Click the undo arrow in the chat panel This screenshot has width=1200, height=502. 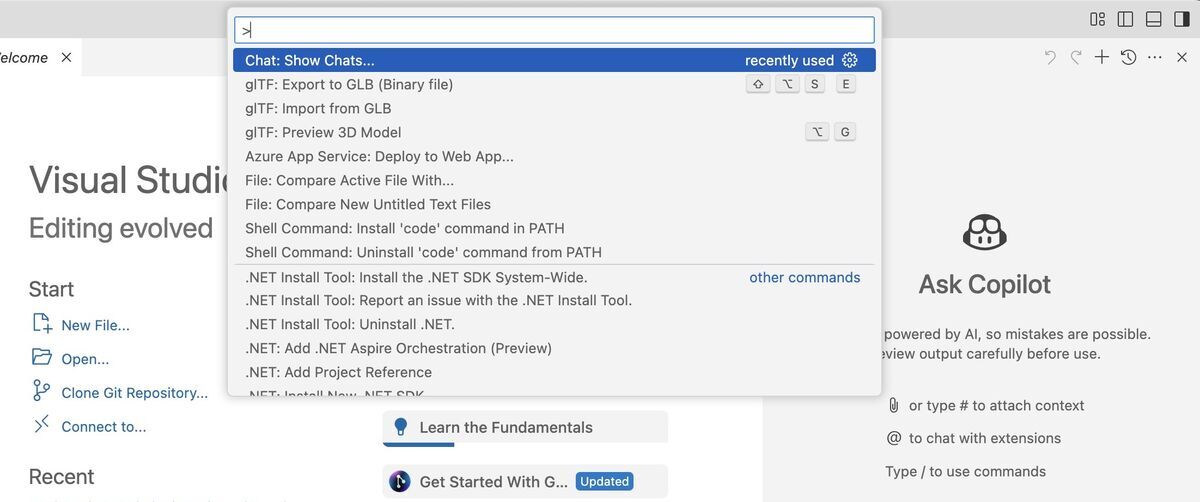tap(1049, 58)
